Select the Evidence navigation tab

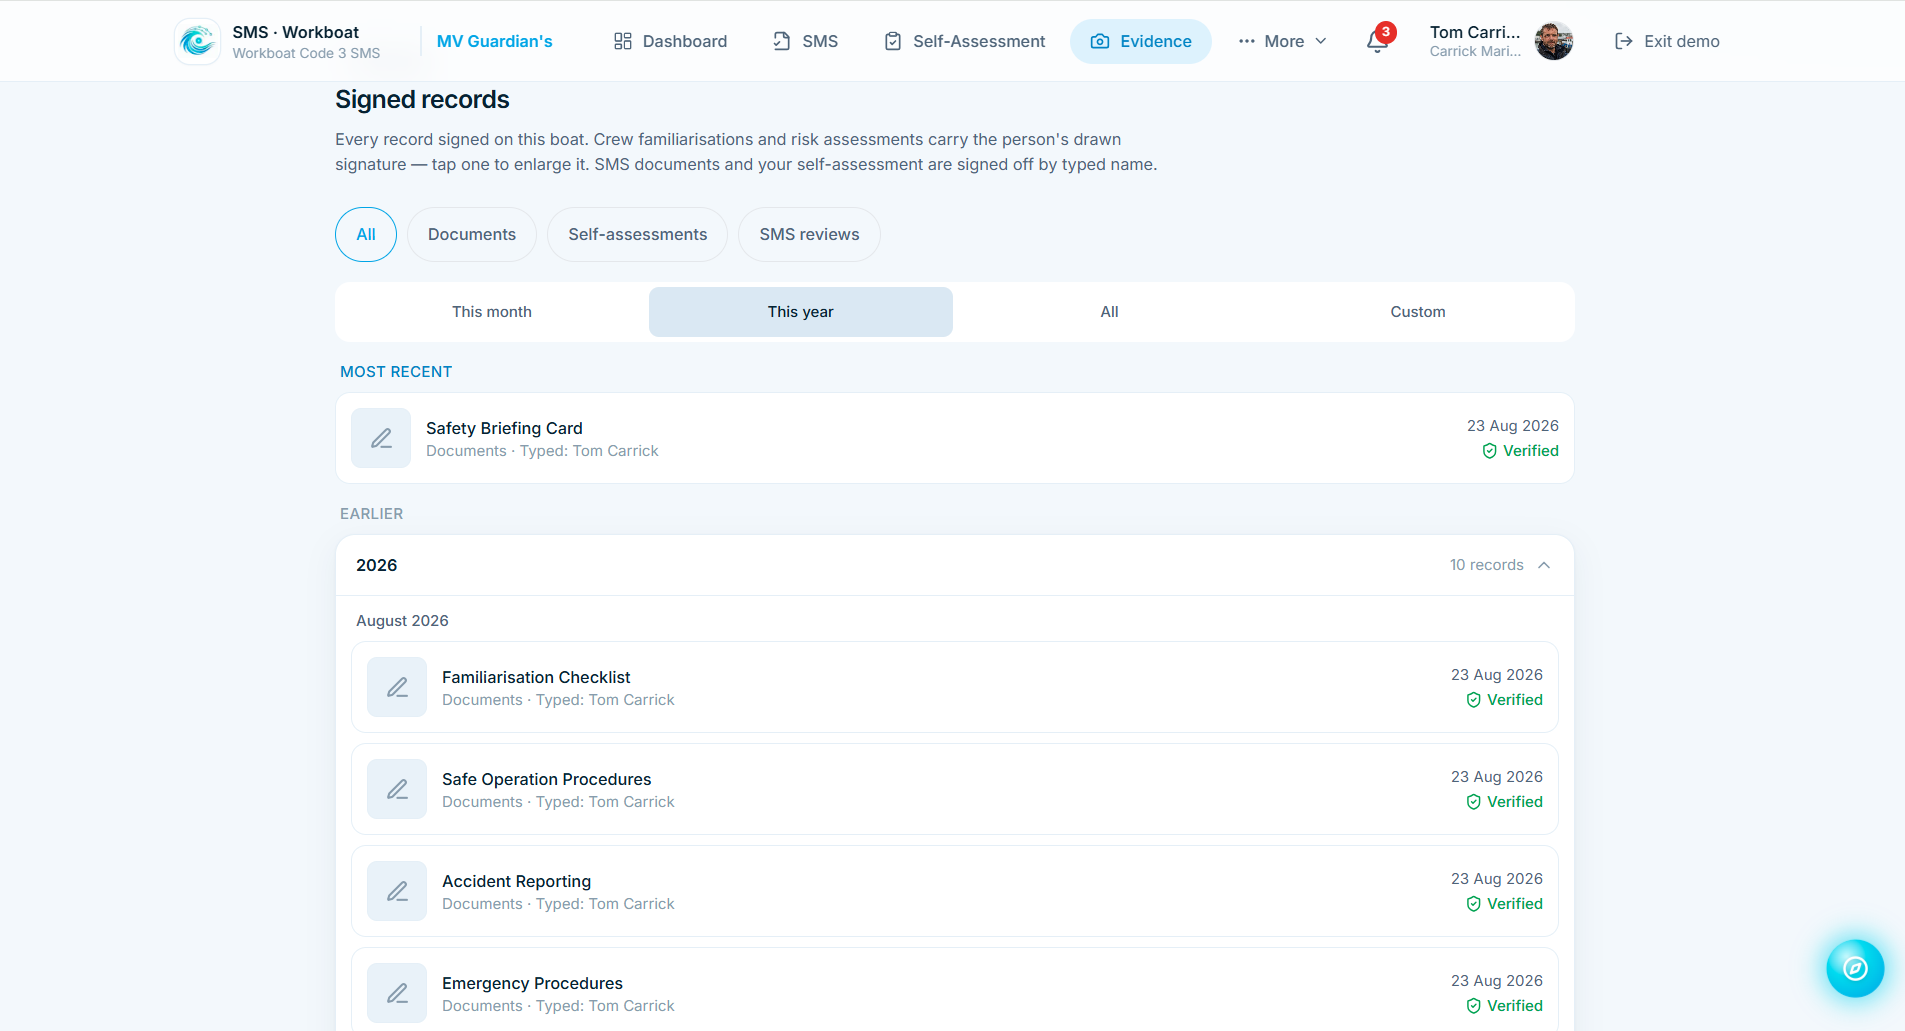(x=1141, y=41)
